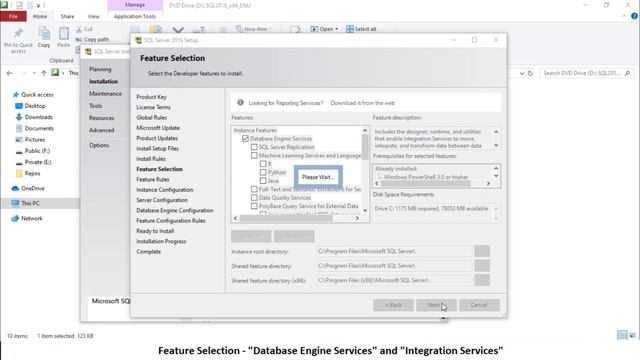Check Full-Text and Semantic Extractions feature
This screenshot has height=360, width=640.
point(254,189)
